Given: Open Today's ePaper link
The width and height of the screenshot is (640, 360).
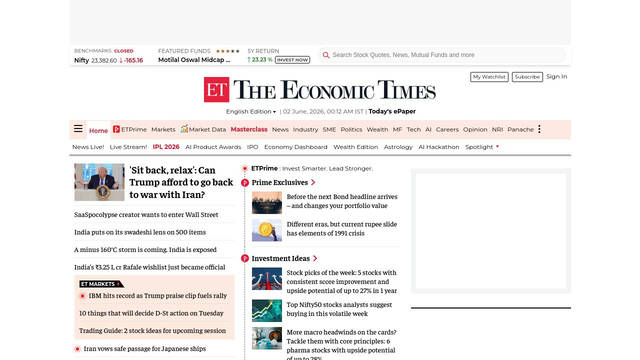Looking at the screenshot, I should pyautogui.click(x=392, y=111).
